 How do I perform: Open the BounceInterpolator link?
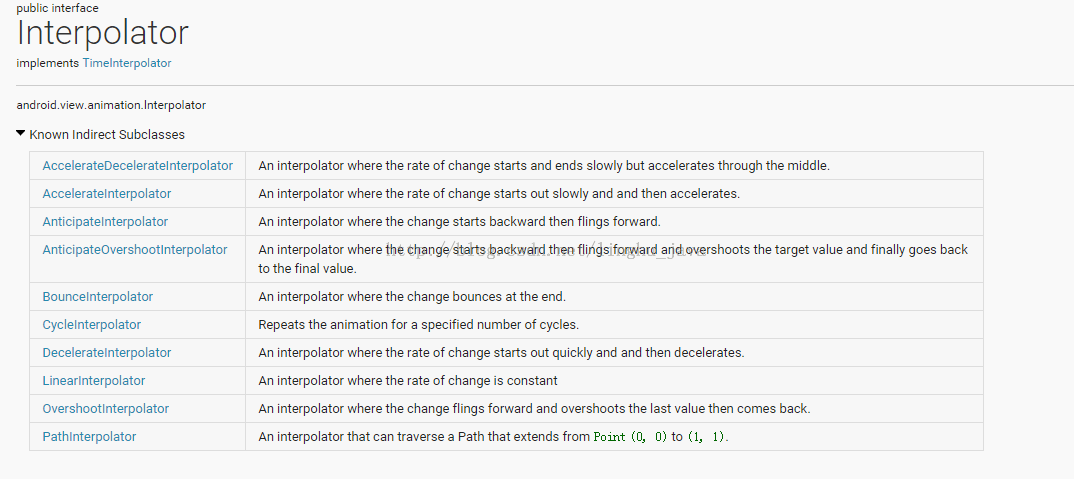coord(97,297)
